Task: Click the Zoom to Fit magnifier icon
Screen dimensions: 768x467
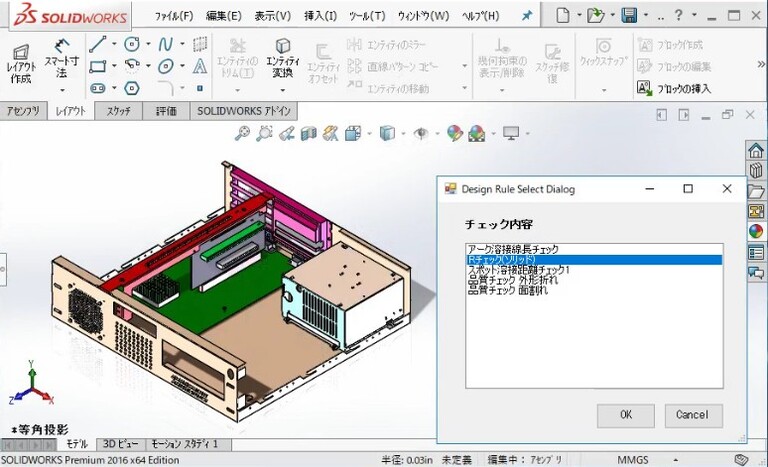Action: click(x=242, y=133)
